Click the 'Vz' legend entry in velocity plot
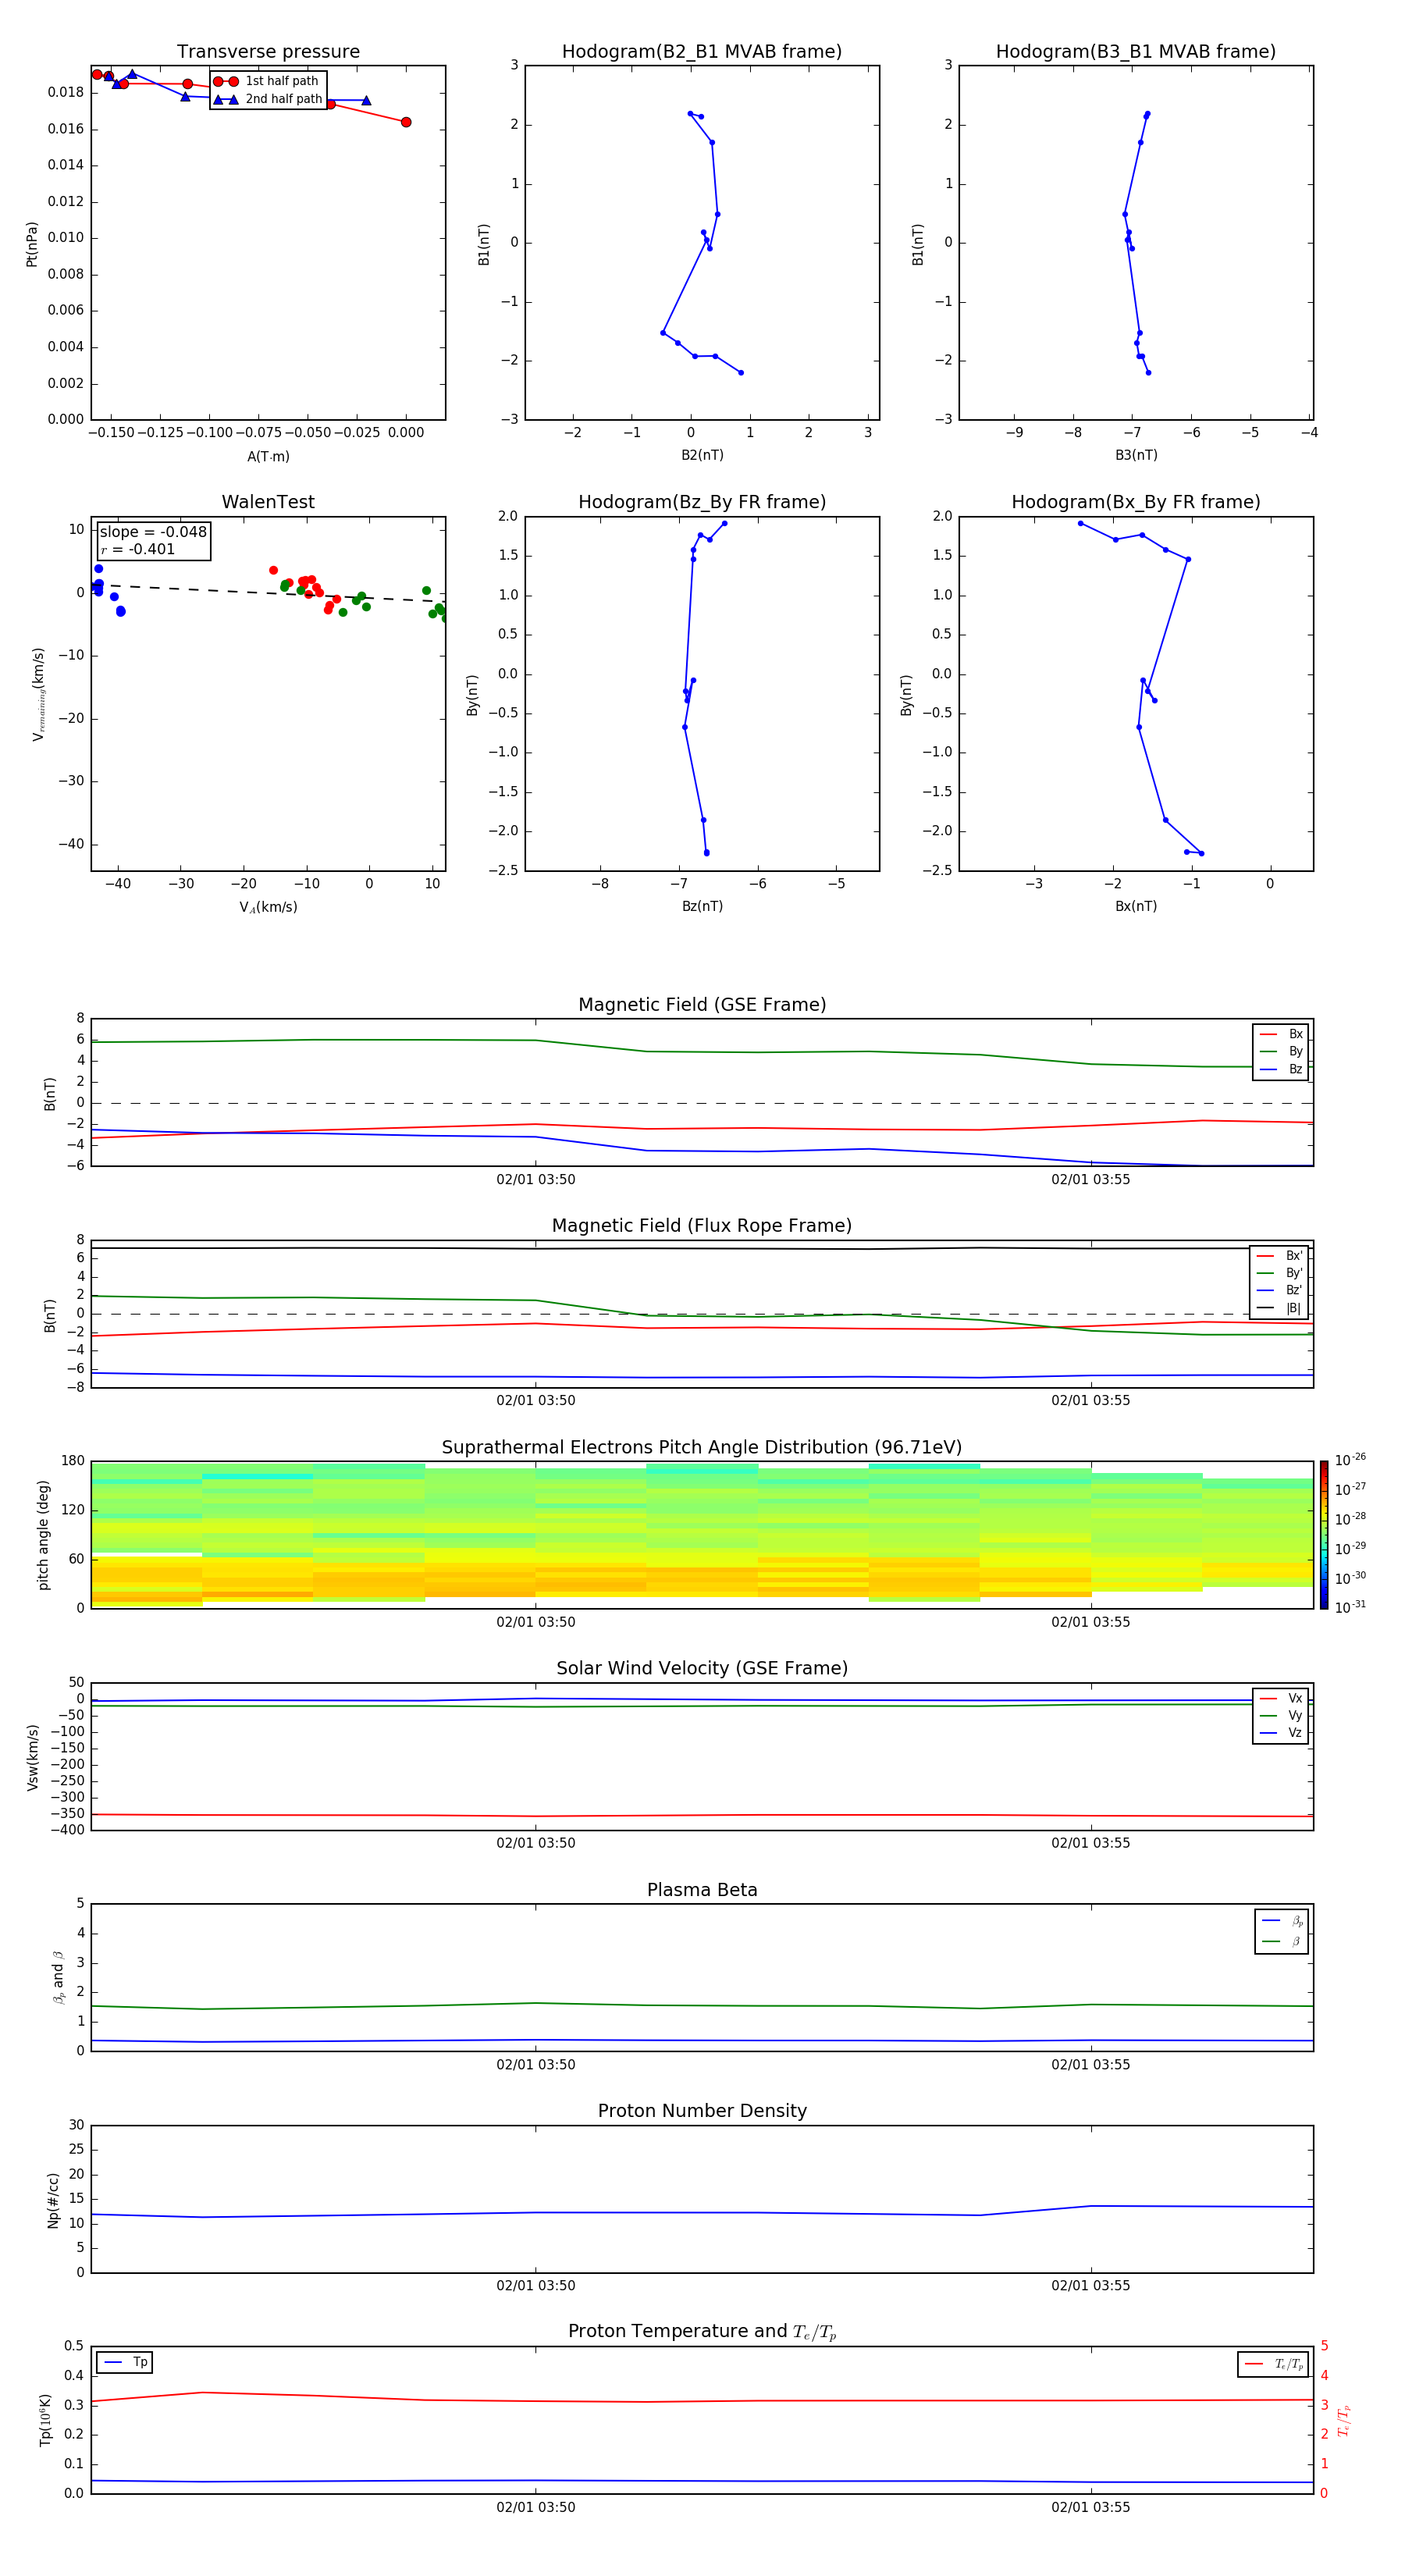 (x=1281, y=1733)
